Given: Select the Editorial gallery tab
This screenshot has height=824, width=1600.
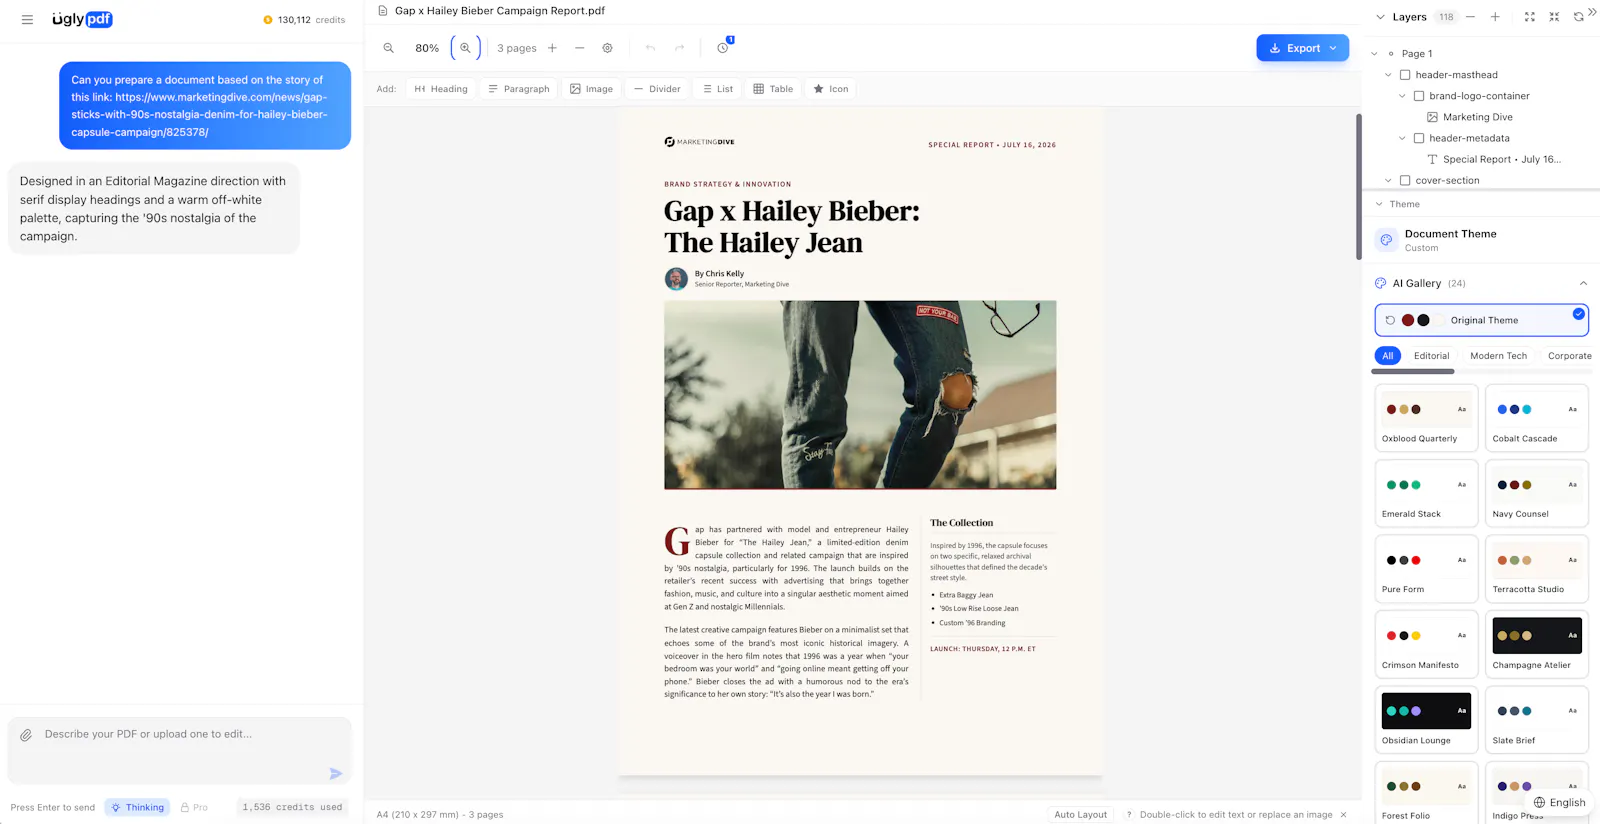Looking at the screenshot, I should click(1431, 356).
